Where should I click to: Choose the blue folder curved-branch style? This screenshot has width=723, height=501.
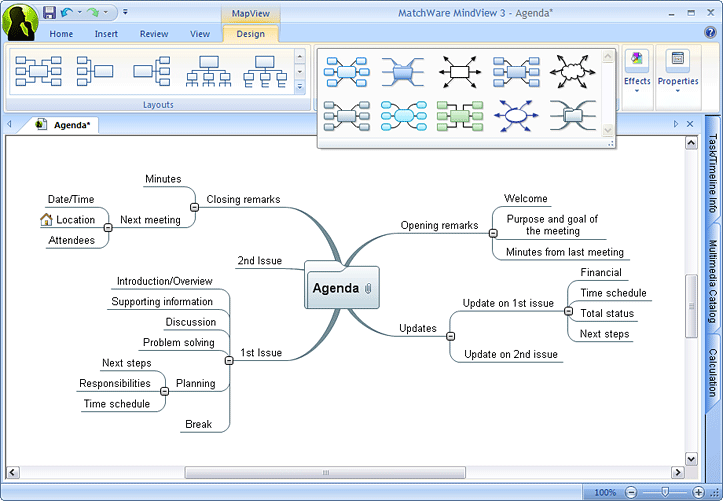403,72
